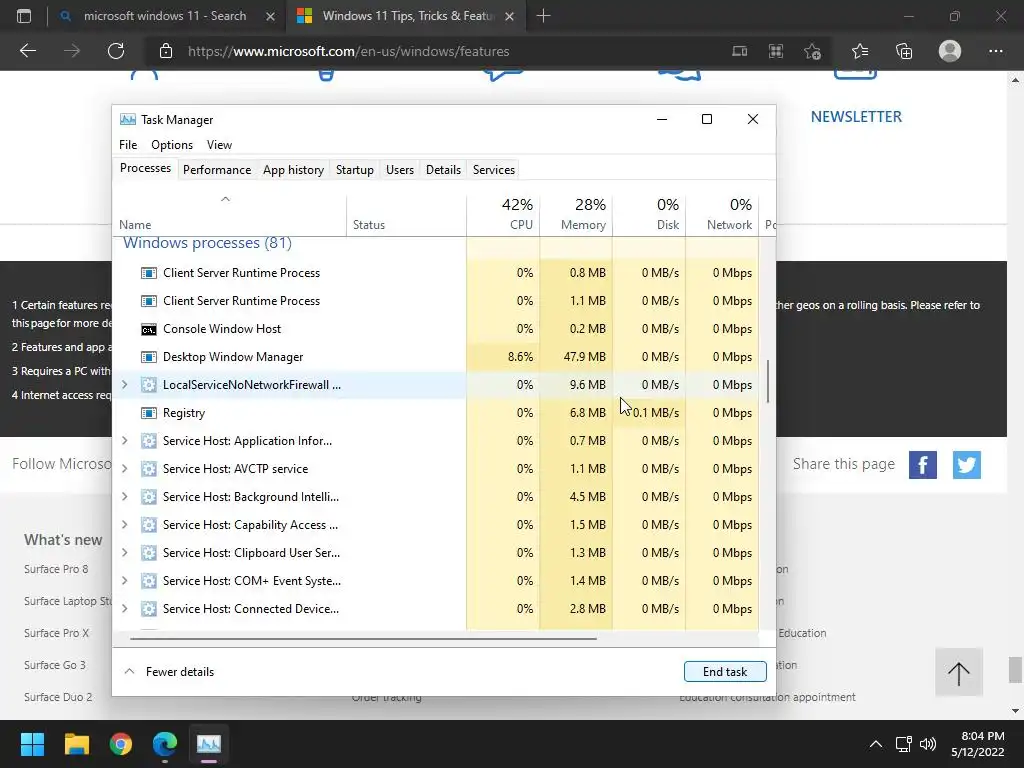1024x768 pixels.
Task: Share page via Facebook icon
Action: pos(923,465)
